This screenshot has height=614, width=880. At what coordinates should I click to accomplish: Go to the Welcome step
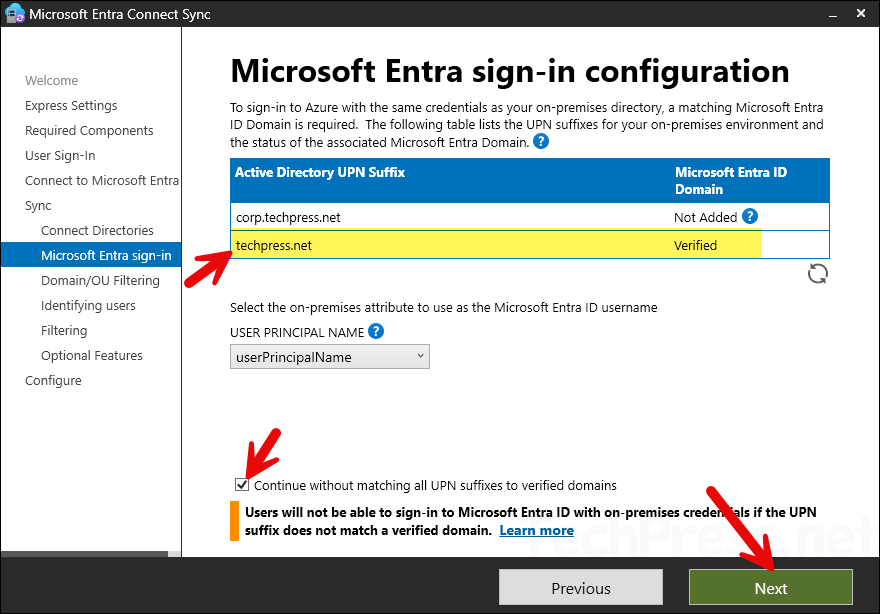(52, 80)
